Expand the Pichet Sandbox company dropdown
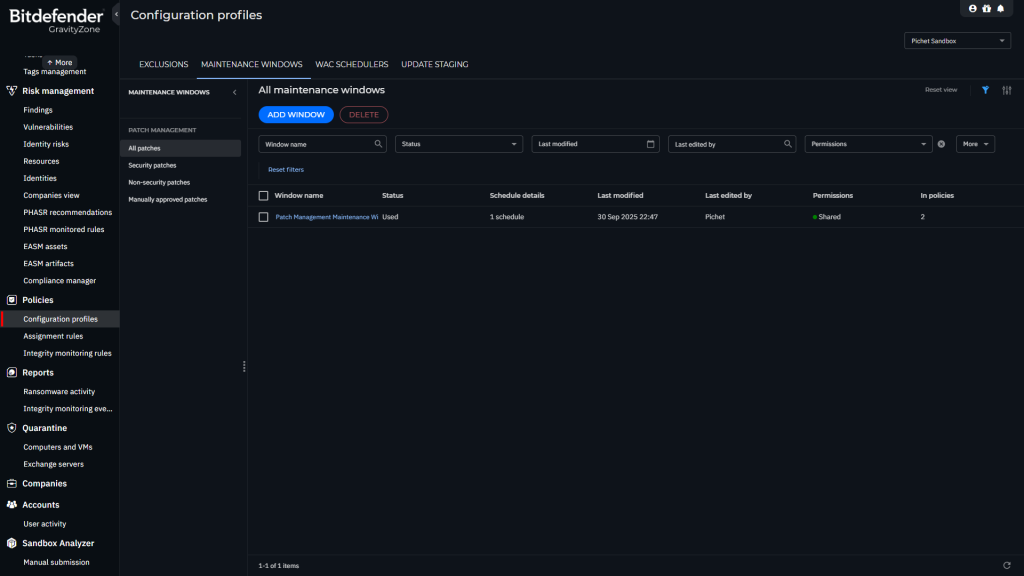 pos(957,41)
